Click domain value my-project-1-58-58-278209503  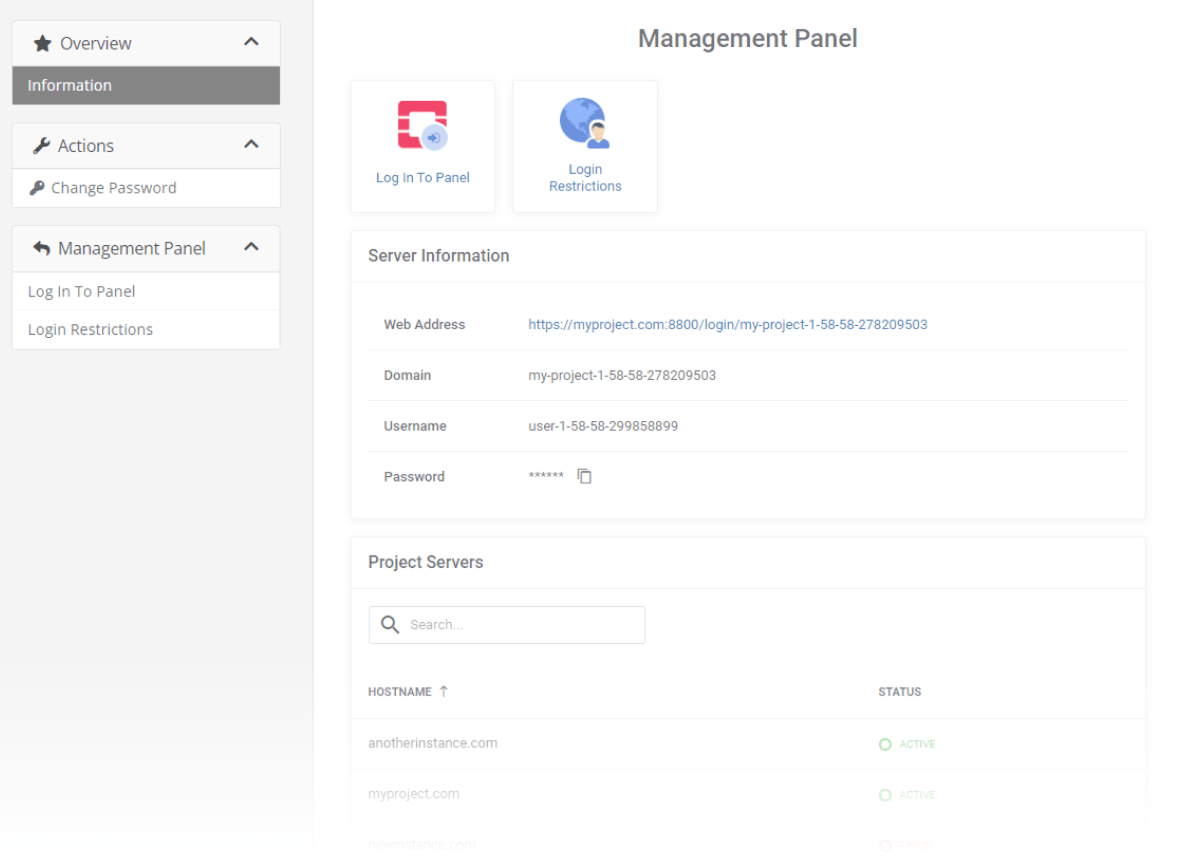(622, 375)
